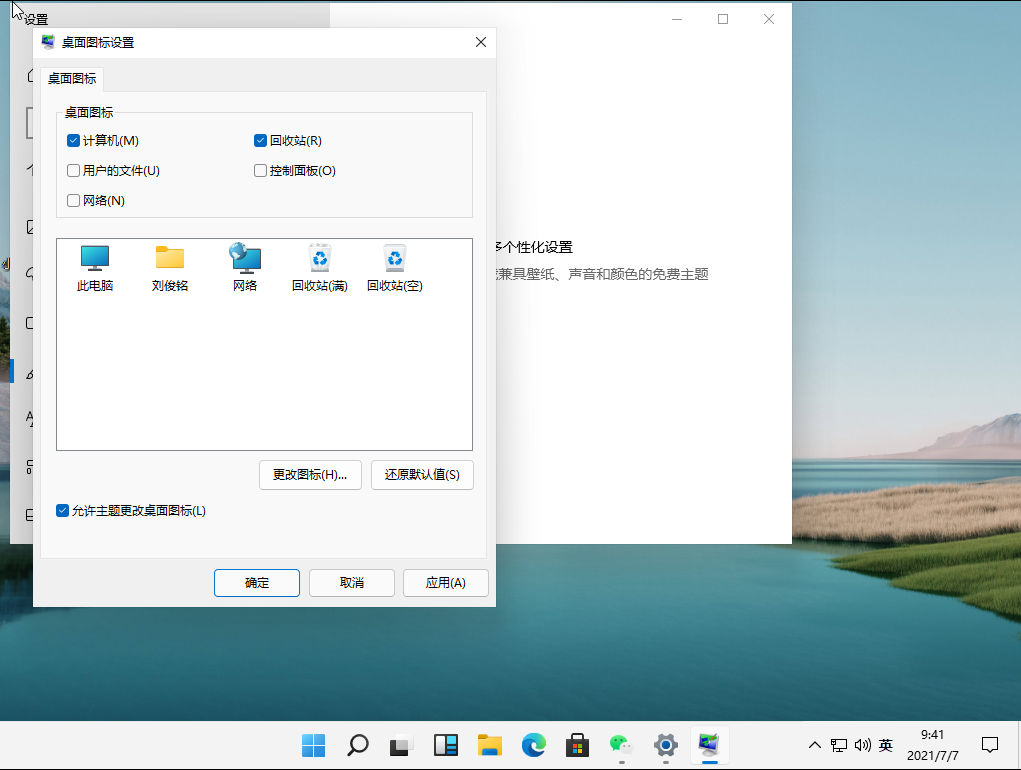Disable 允许主题更改桌面图标(L)
Viewport: 1021px width, 770px height.
coord(62,510)
